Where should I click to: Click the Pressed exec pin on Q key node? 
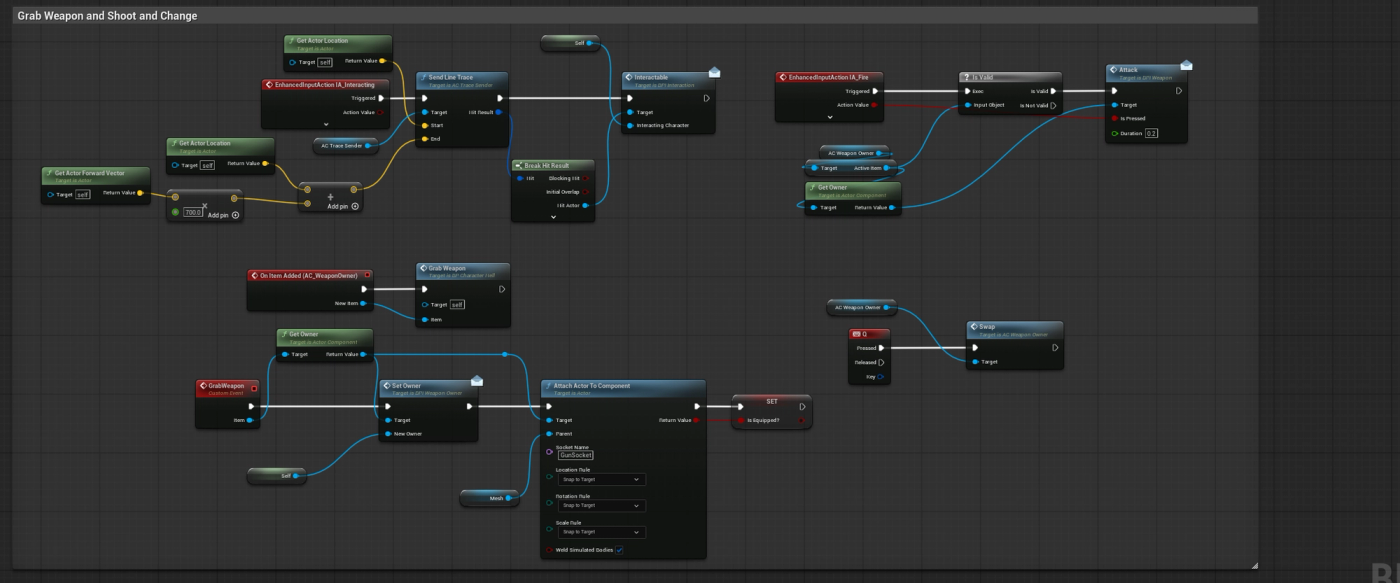pos(881,348)
